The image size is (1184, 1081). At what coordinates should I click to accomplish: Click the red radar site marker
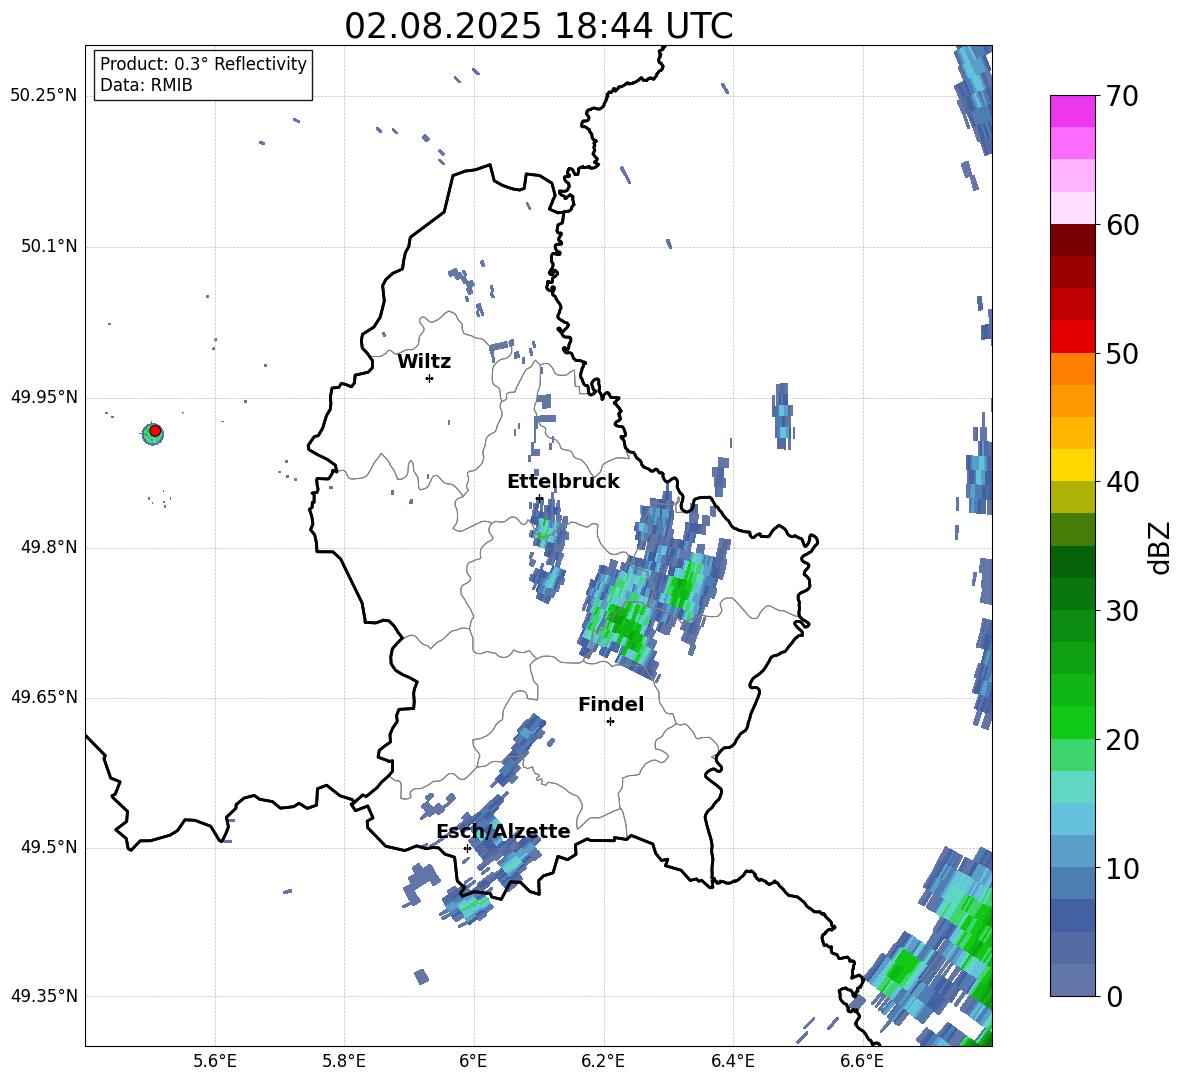155,431
